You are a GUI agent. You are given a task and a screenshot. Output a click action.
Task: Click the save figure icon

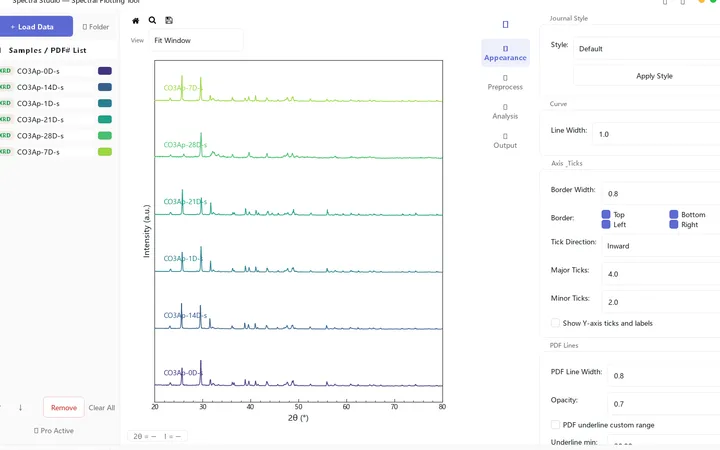pyautogui.click(x=169, y=20)
